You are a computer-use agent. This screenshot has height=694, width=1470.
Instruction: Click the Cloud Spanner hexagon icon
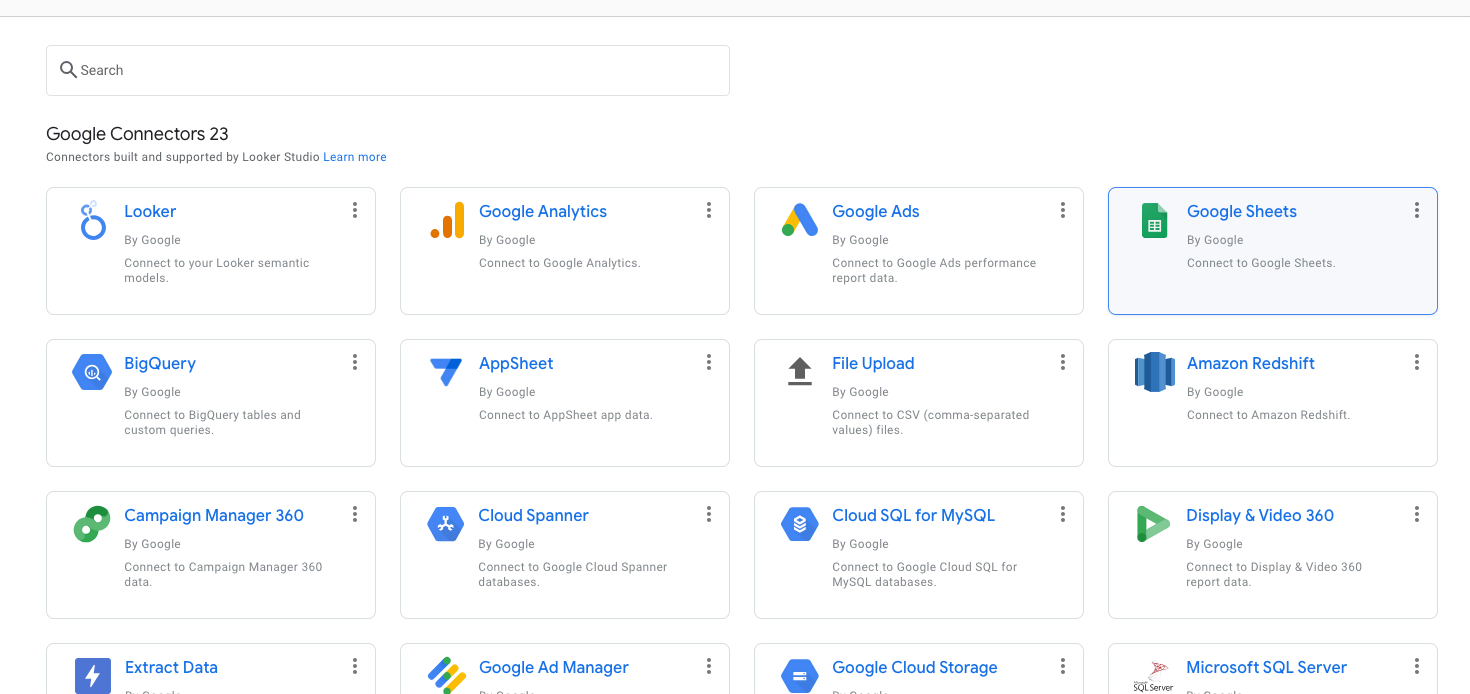pyautogui.click(x=446, y=524)
